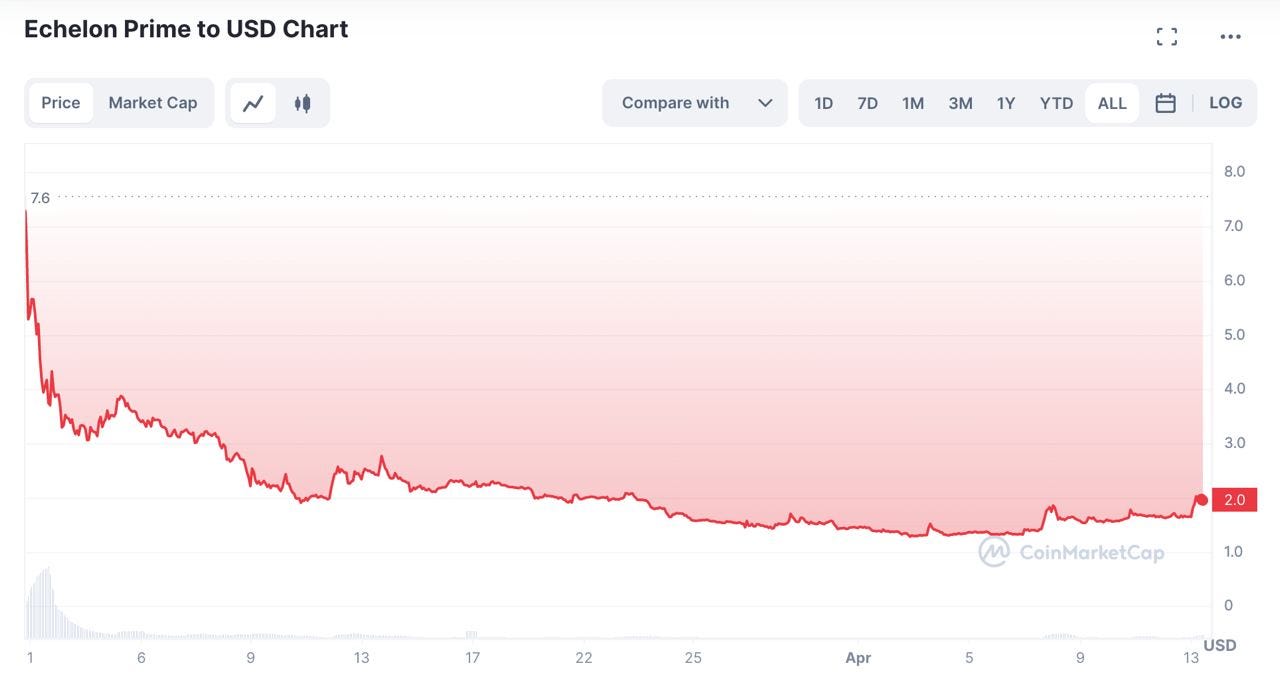Switch to candlestick chart view

[302, 102]
